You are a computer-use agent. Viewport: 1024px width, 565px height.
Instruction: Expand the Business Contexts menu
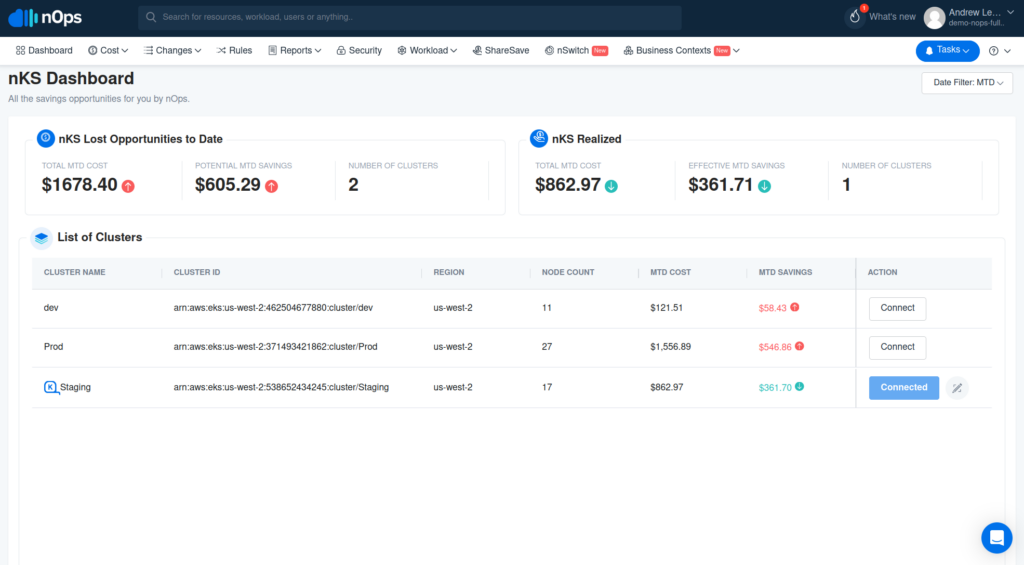(x=681, y=50)
